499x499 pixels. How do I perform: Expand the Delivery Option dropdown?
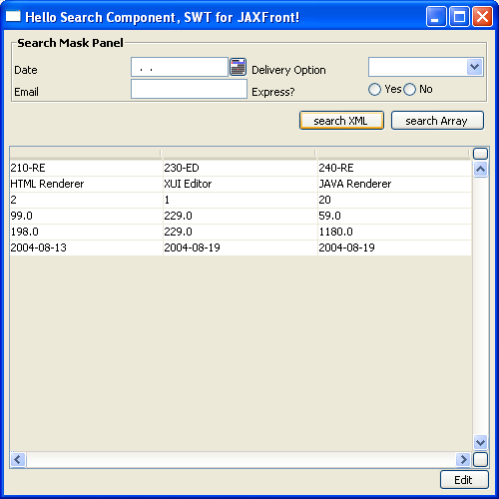point(474,67)
